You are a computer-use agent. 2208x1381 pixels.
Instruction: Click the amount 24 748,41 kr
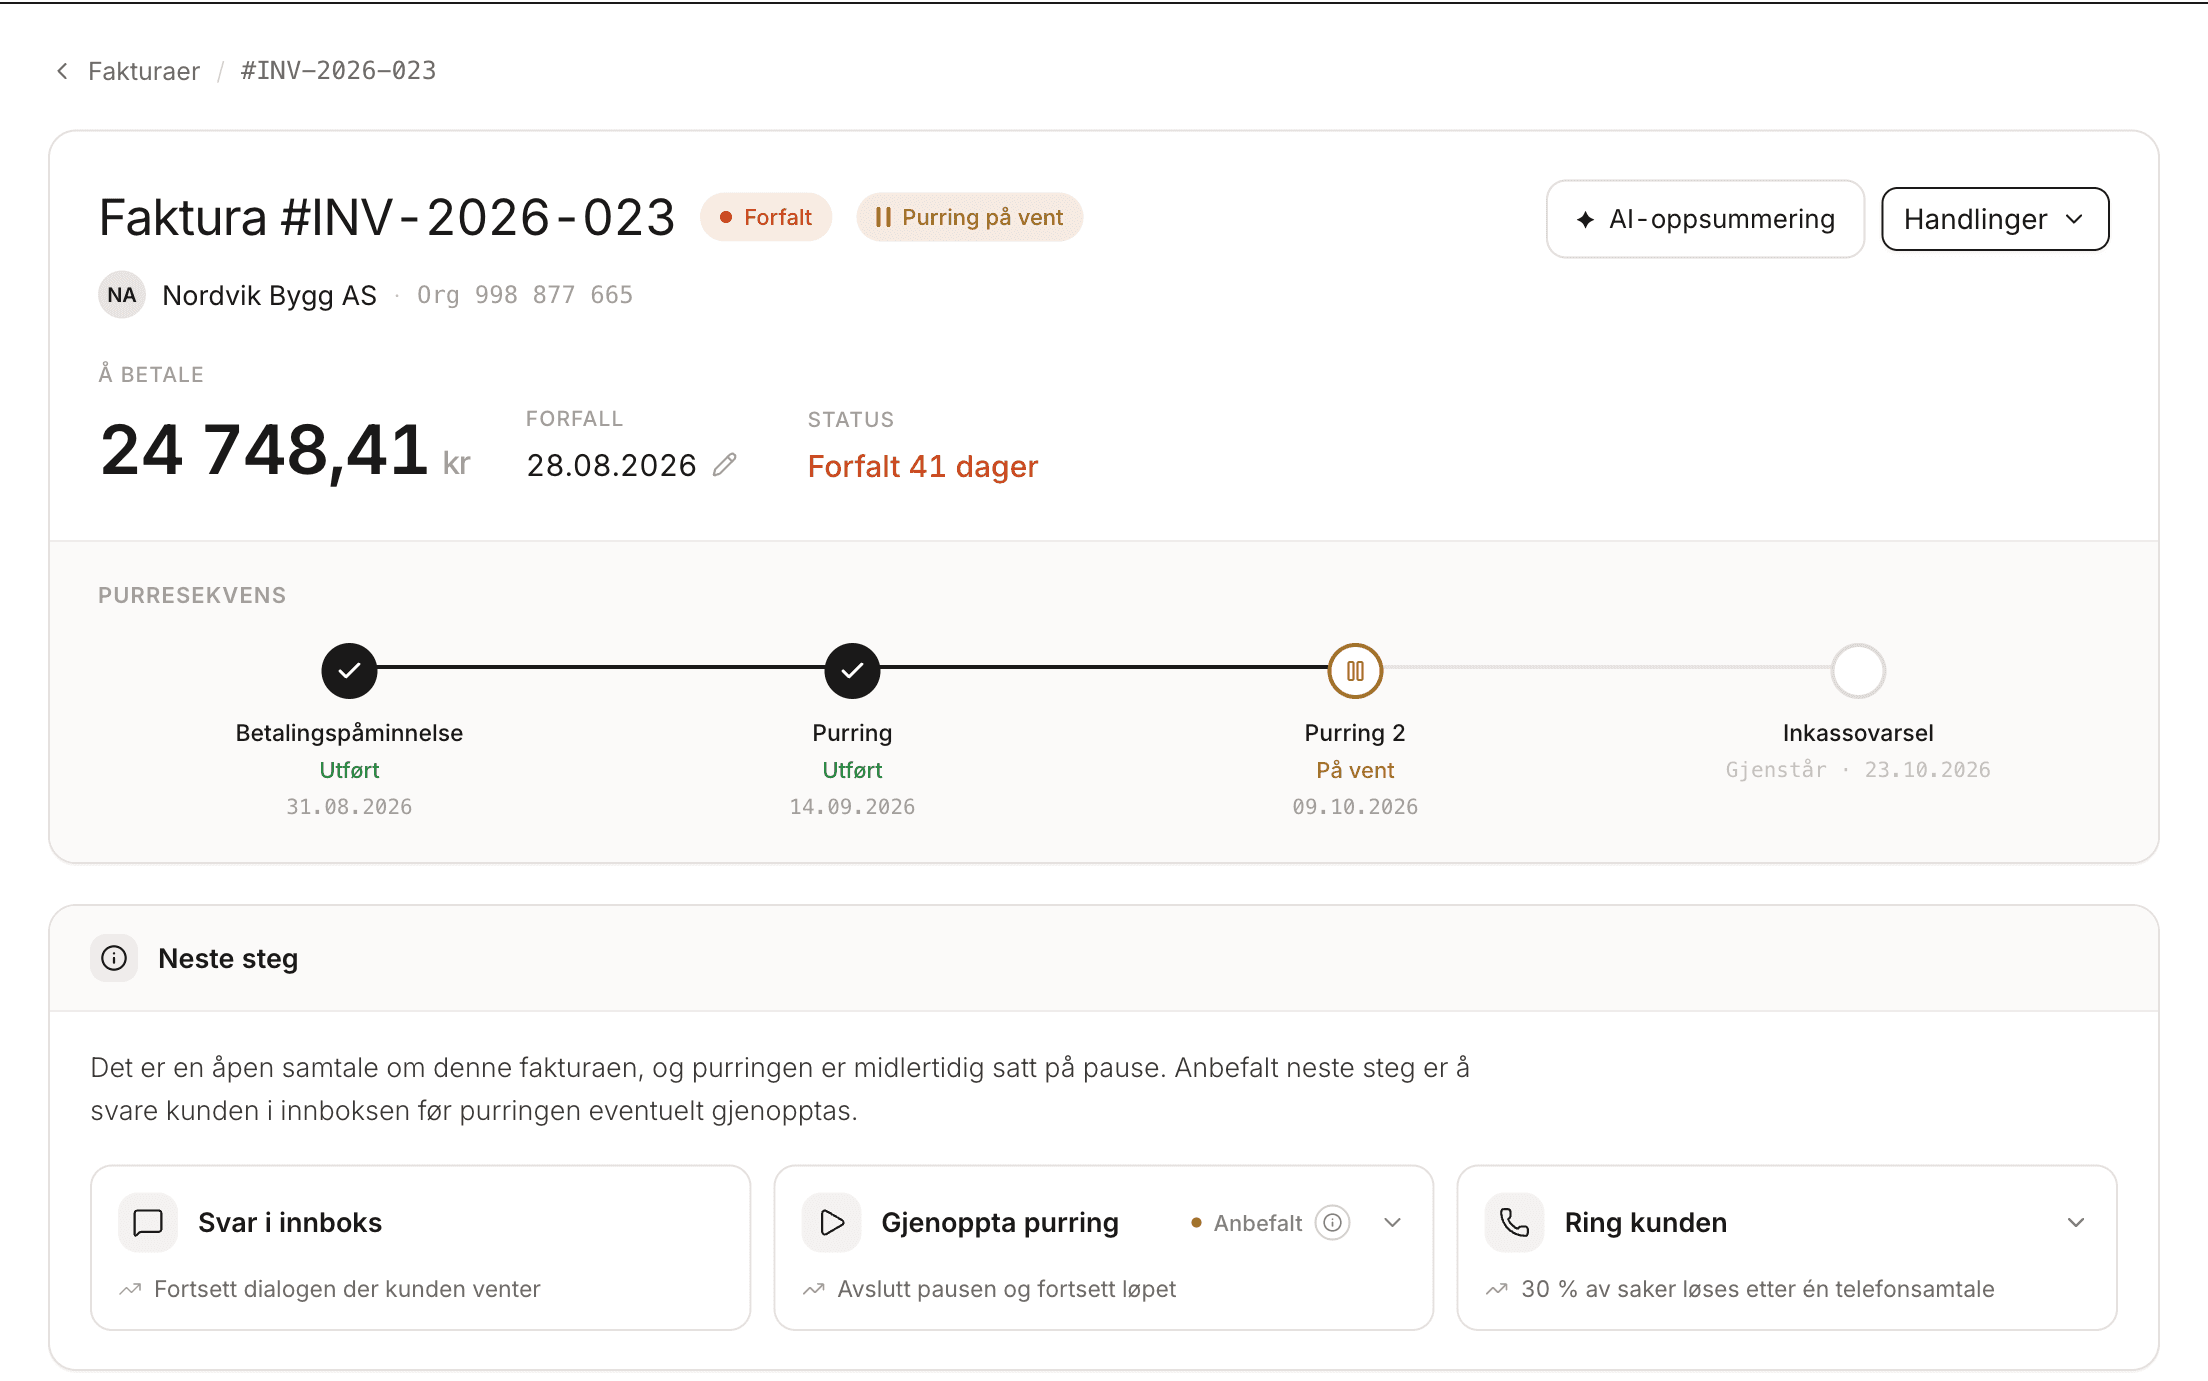pos(285,450)
